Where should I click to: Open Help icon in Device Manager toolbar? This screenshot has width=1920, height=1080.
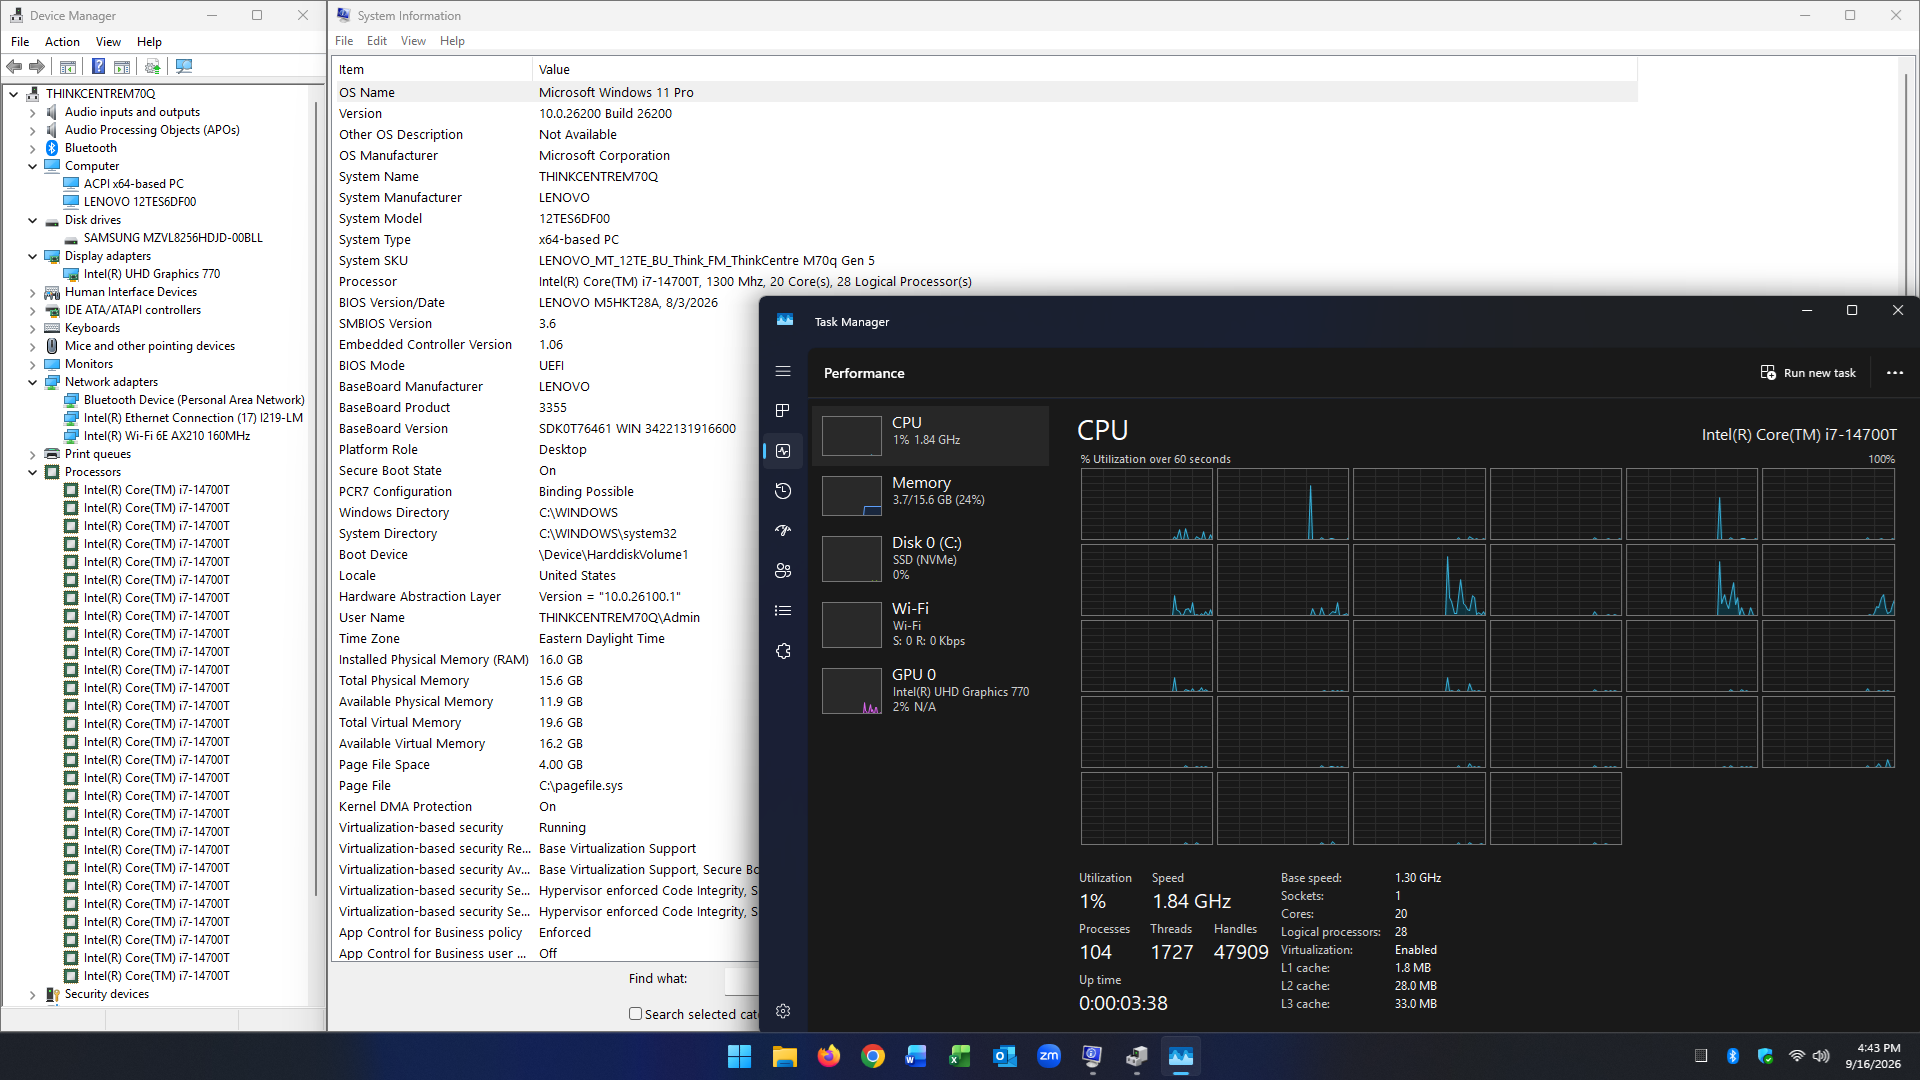tap(98, 67)
